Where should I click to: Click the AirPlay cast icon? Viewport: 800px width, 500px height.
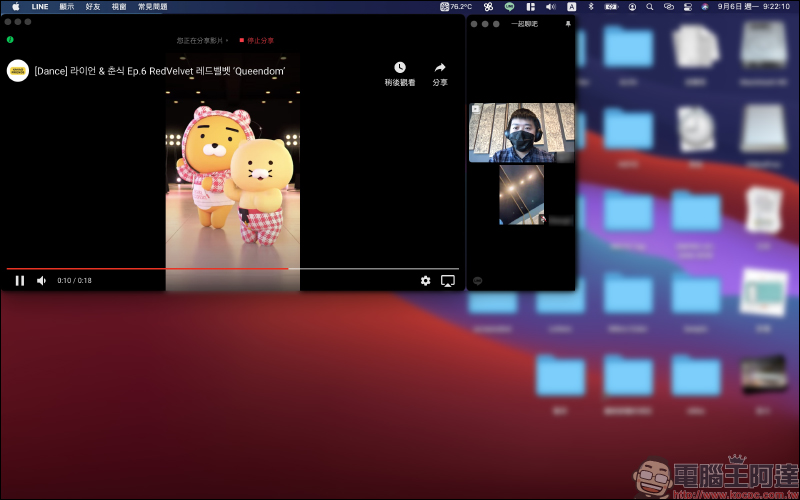[x=448, y=281]
